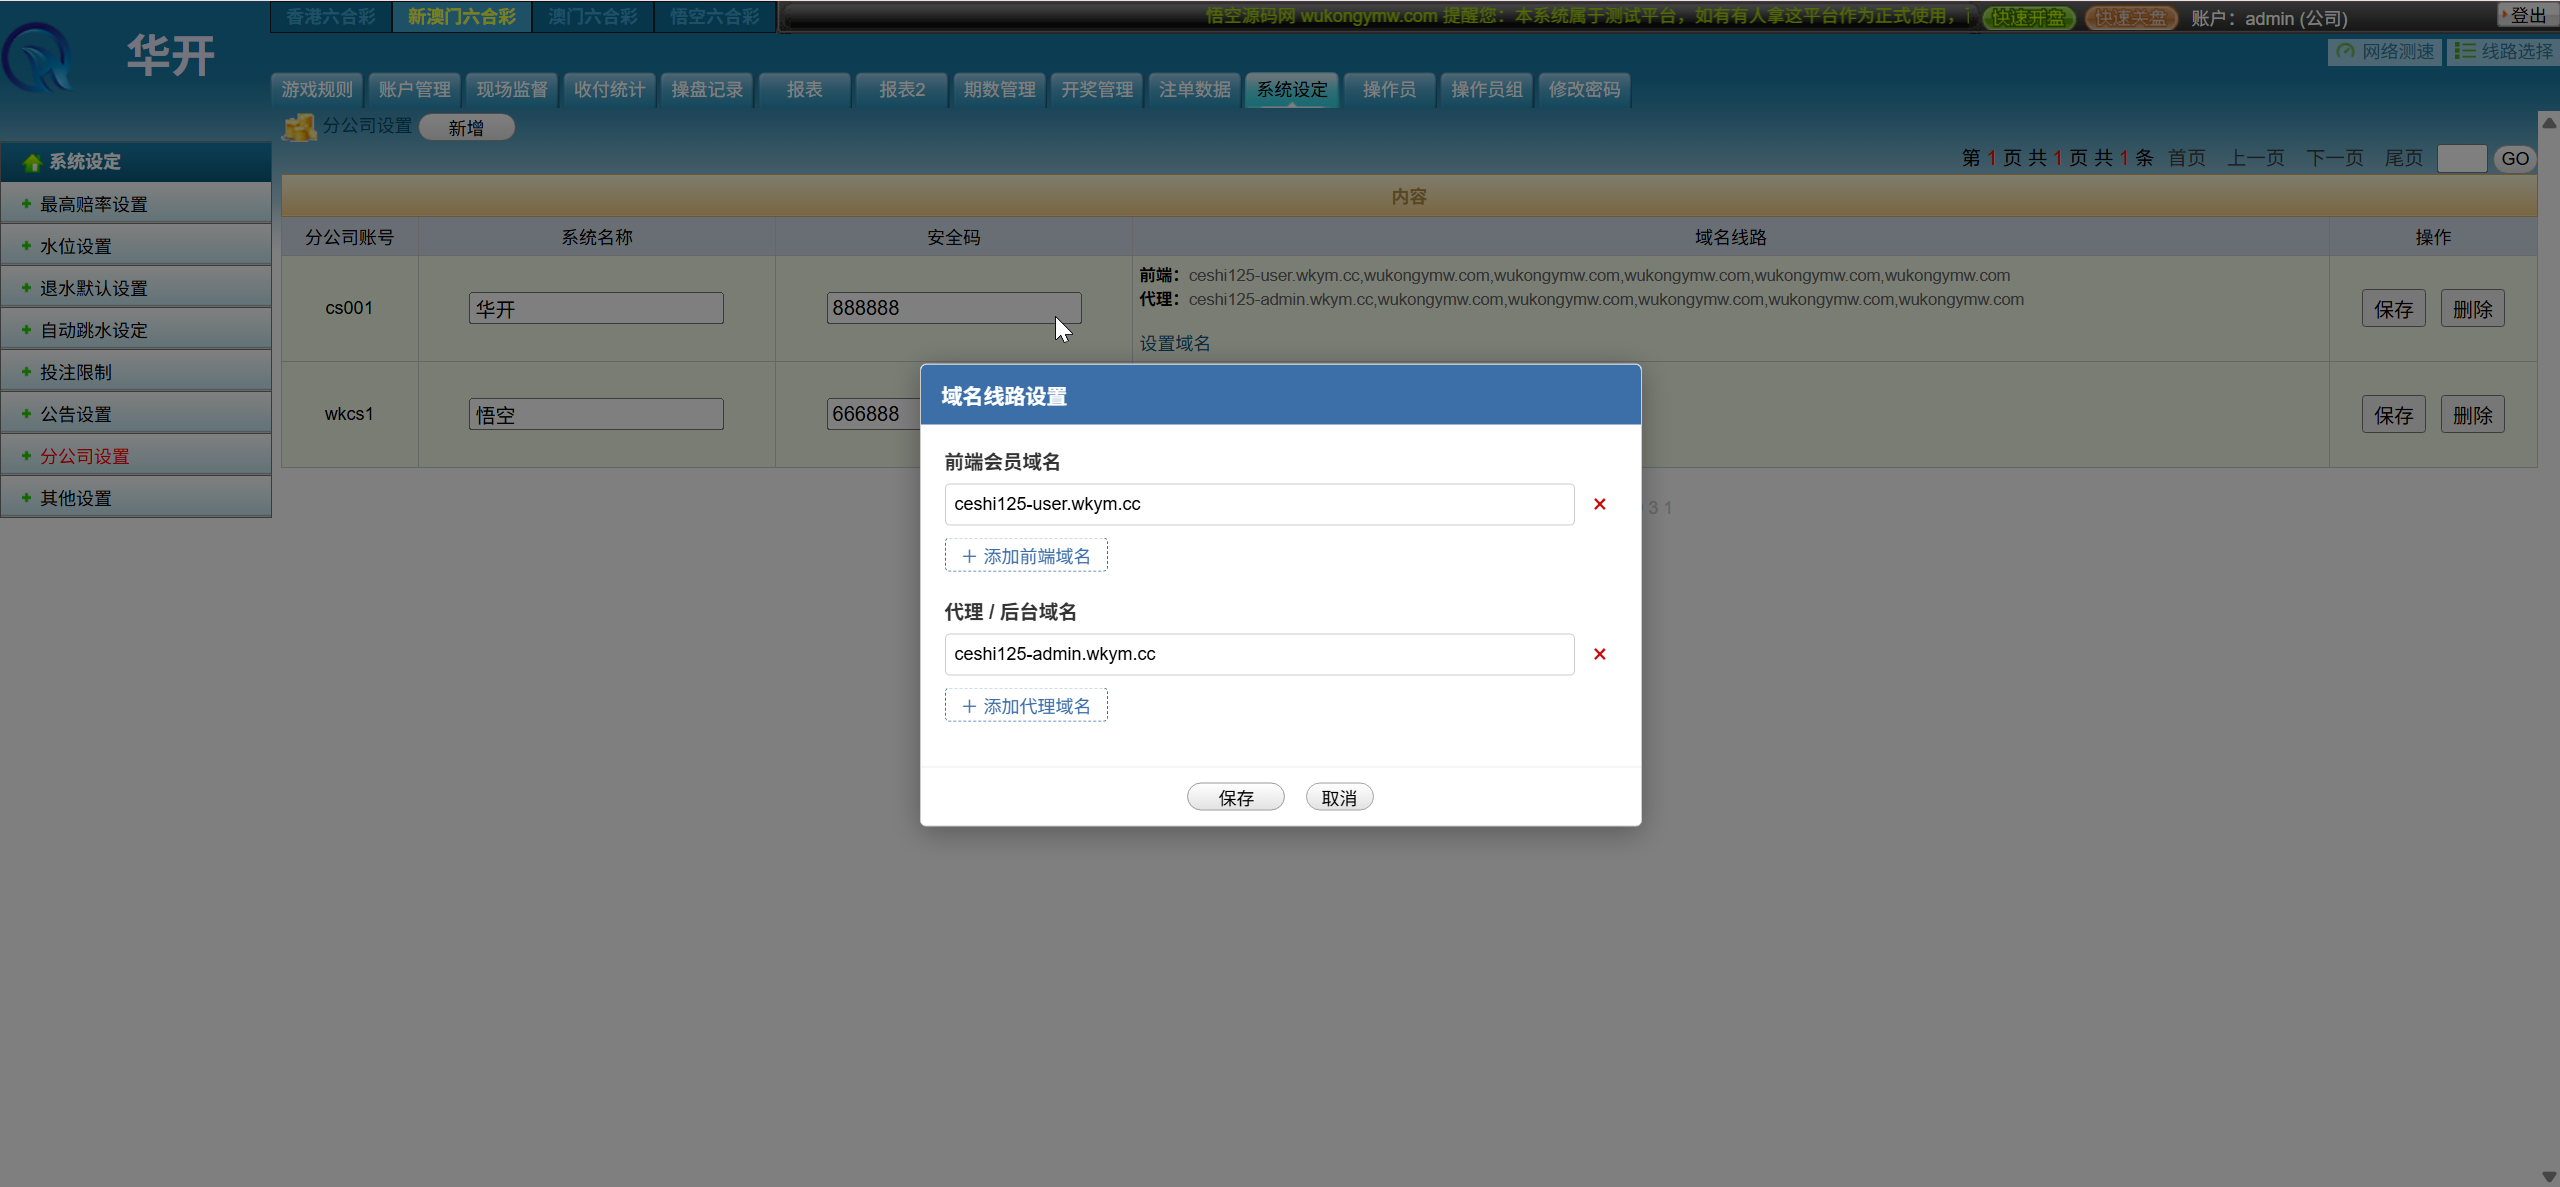Open the 期数管理 menu

(999, 90)
